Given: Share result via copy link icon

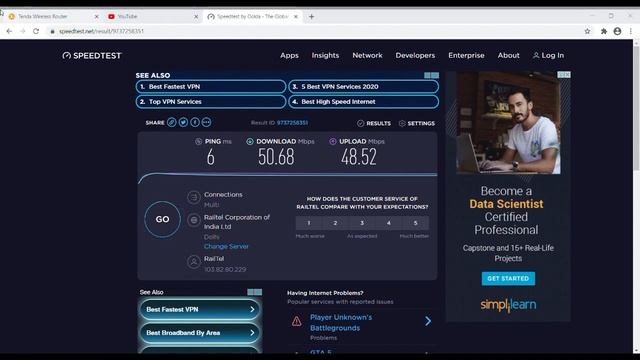Looking at the screenshot, I should point(172,122).
